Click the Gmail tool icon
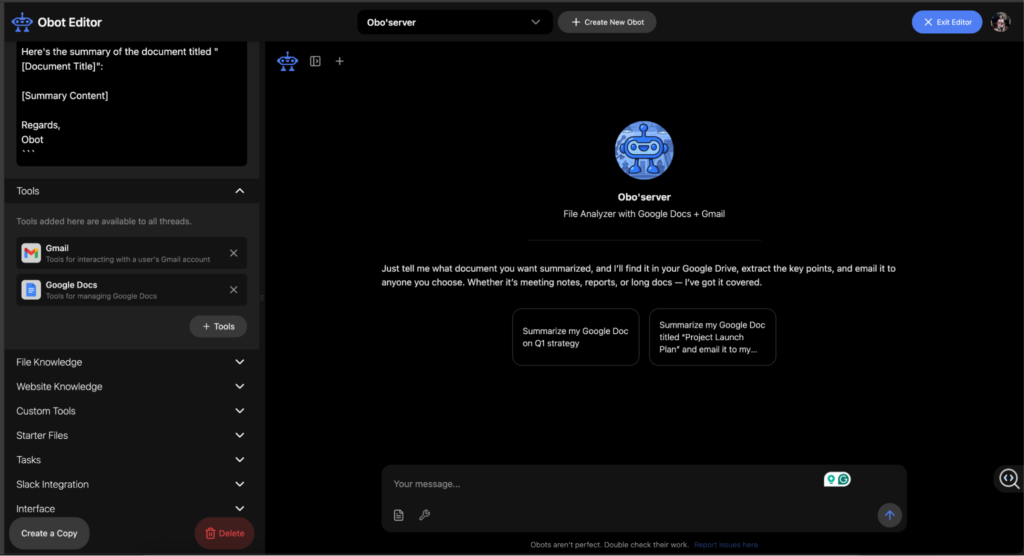Screen dimensions: 1024x556 tap(31, 253)
